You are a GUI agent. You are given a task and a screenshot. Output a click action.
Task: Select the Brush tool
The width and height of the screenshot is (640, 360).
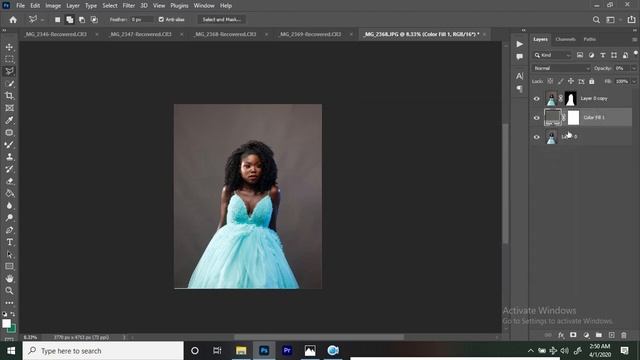click(x=9, y=144)
